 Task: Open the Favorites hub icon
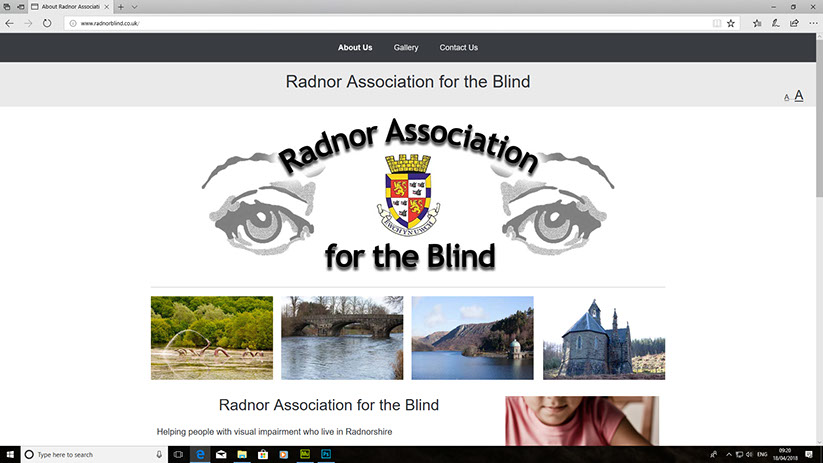pos(757,23)
